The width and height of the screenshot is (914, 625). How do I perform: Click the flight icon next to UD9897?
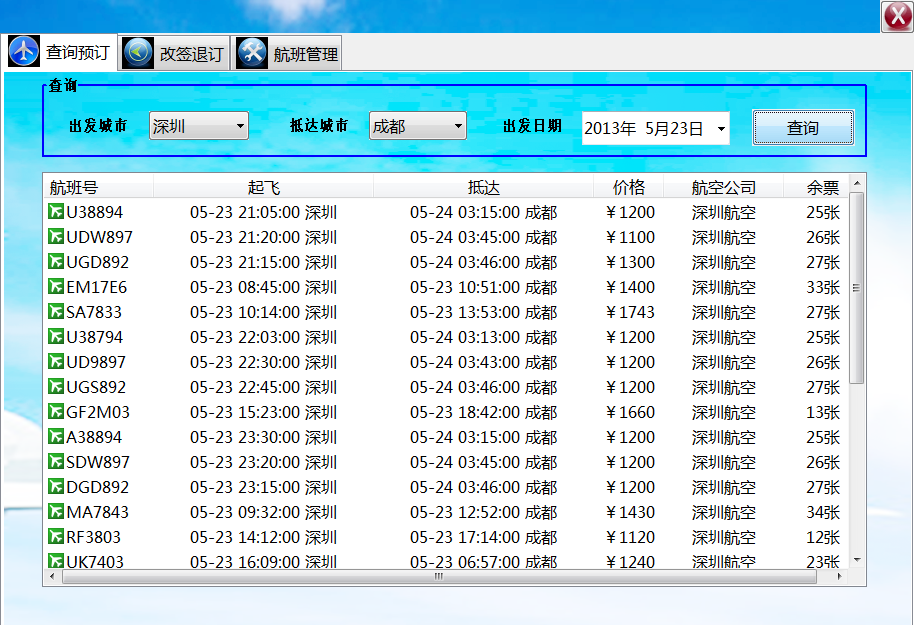pyautogui.click(x=56, y=361)
